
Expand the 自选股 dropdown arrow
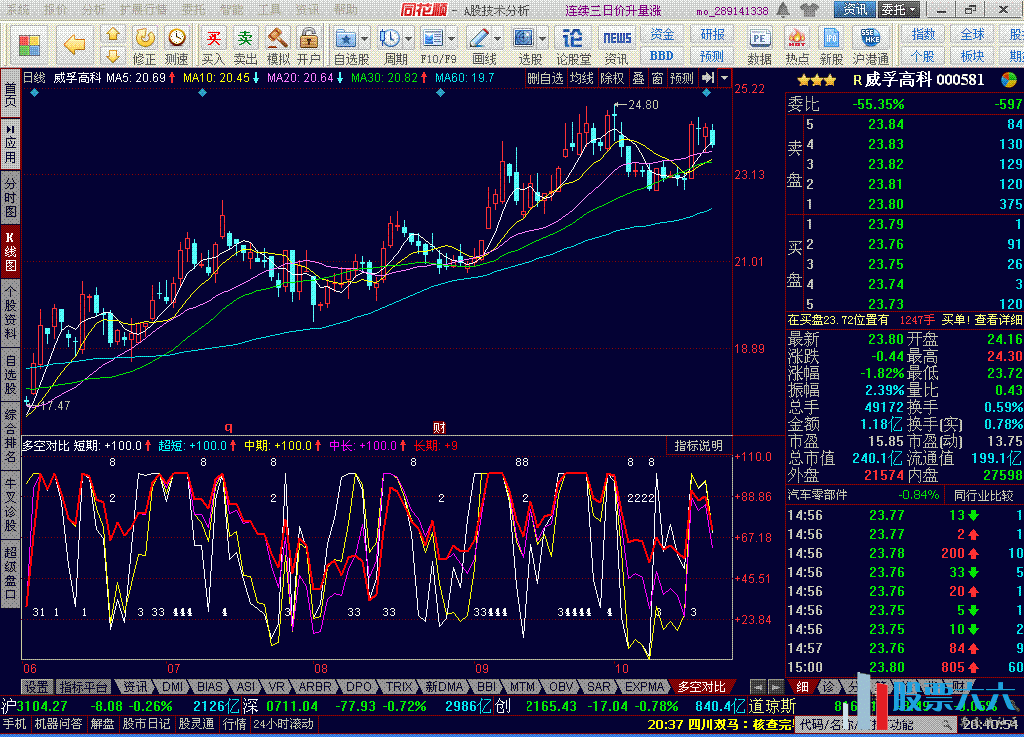tap(365, 39)
